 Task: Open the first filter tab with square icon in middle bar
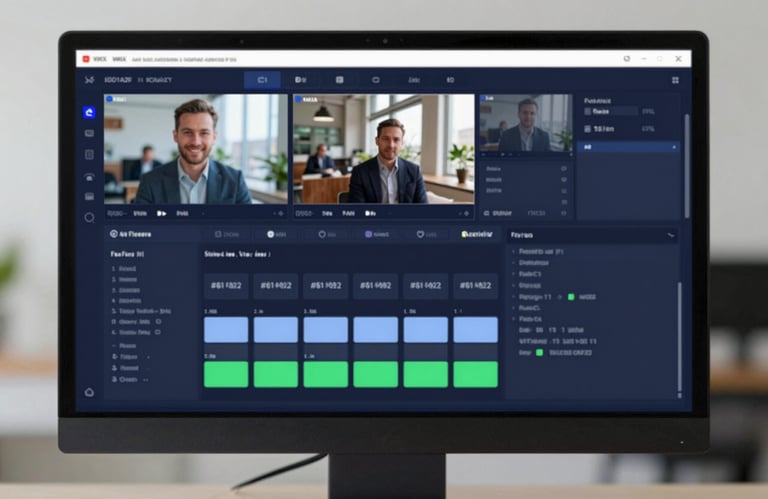coord(227,235)
